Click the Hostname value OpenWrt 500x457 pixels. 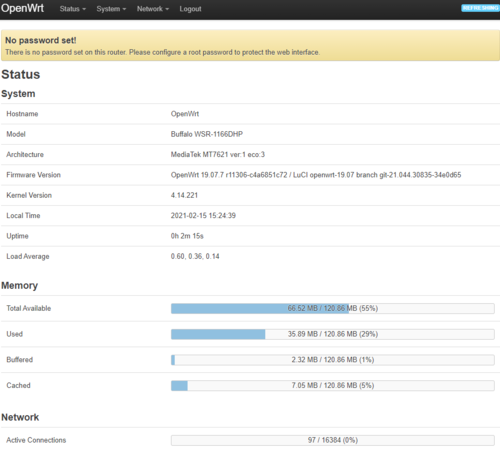[185, 114]
